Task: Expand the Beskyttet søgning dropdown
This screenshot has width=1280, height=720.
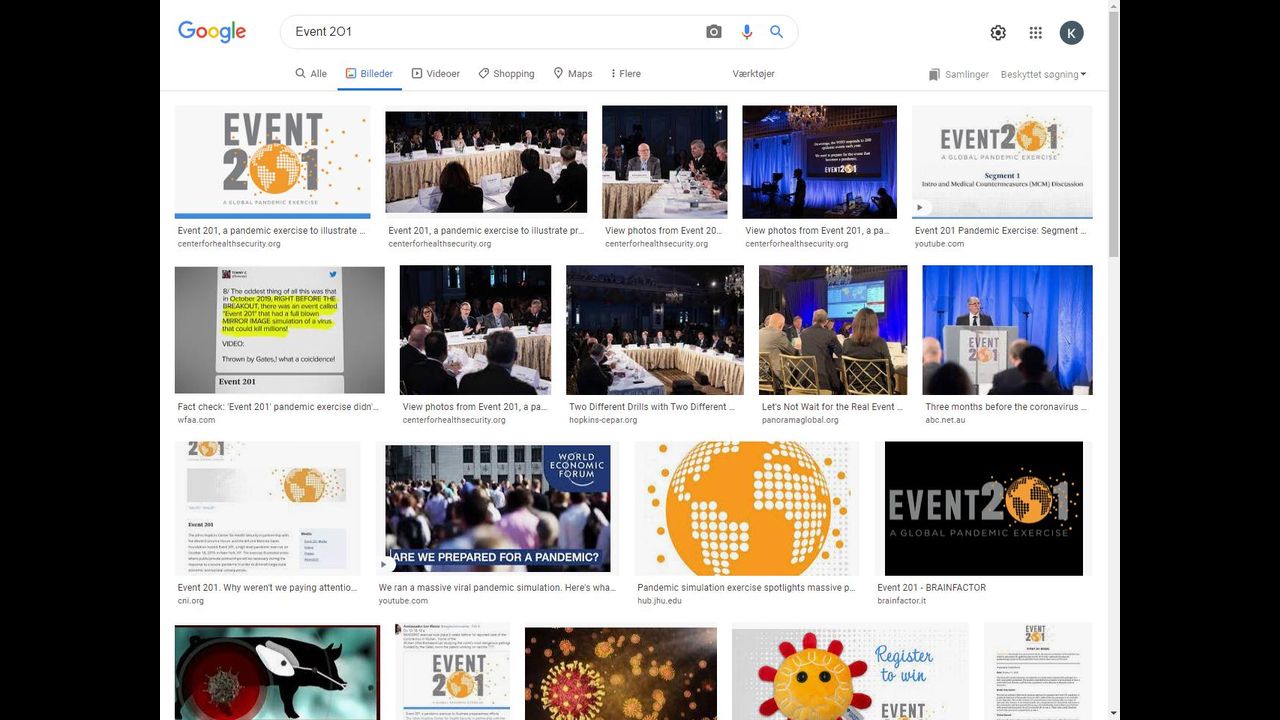Action: (1043, 75)
